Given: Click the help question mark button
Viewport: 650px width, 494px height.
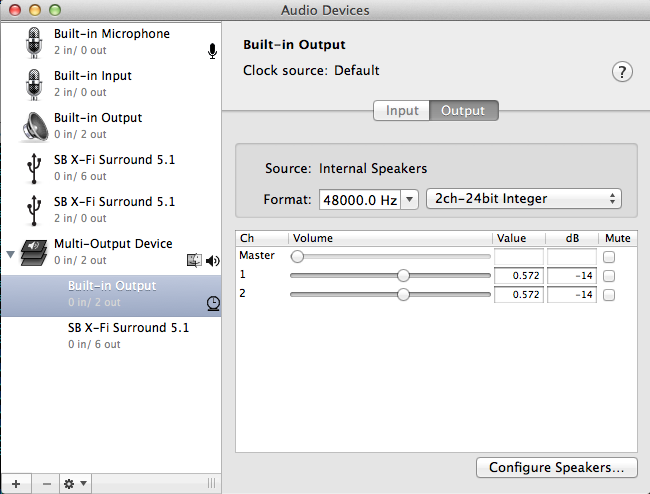Looking at the screenshot, I should pos(622,72).
